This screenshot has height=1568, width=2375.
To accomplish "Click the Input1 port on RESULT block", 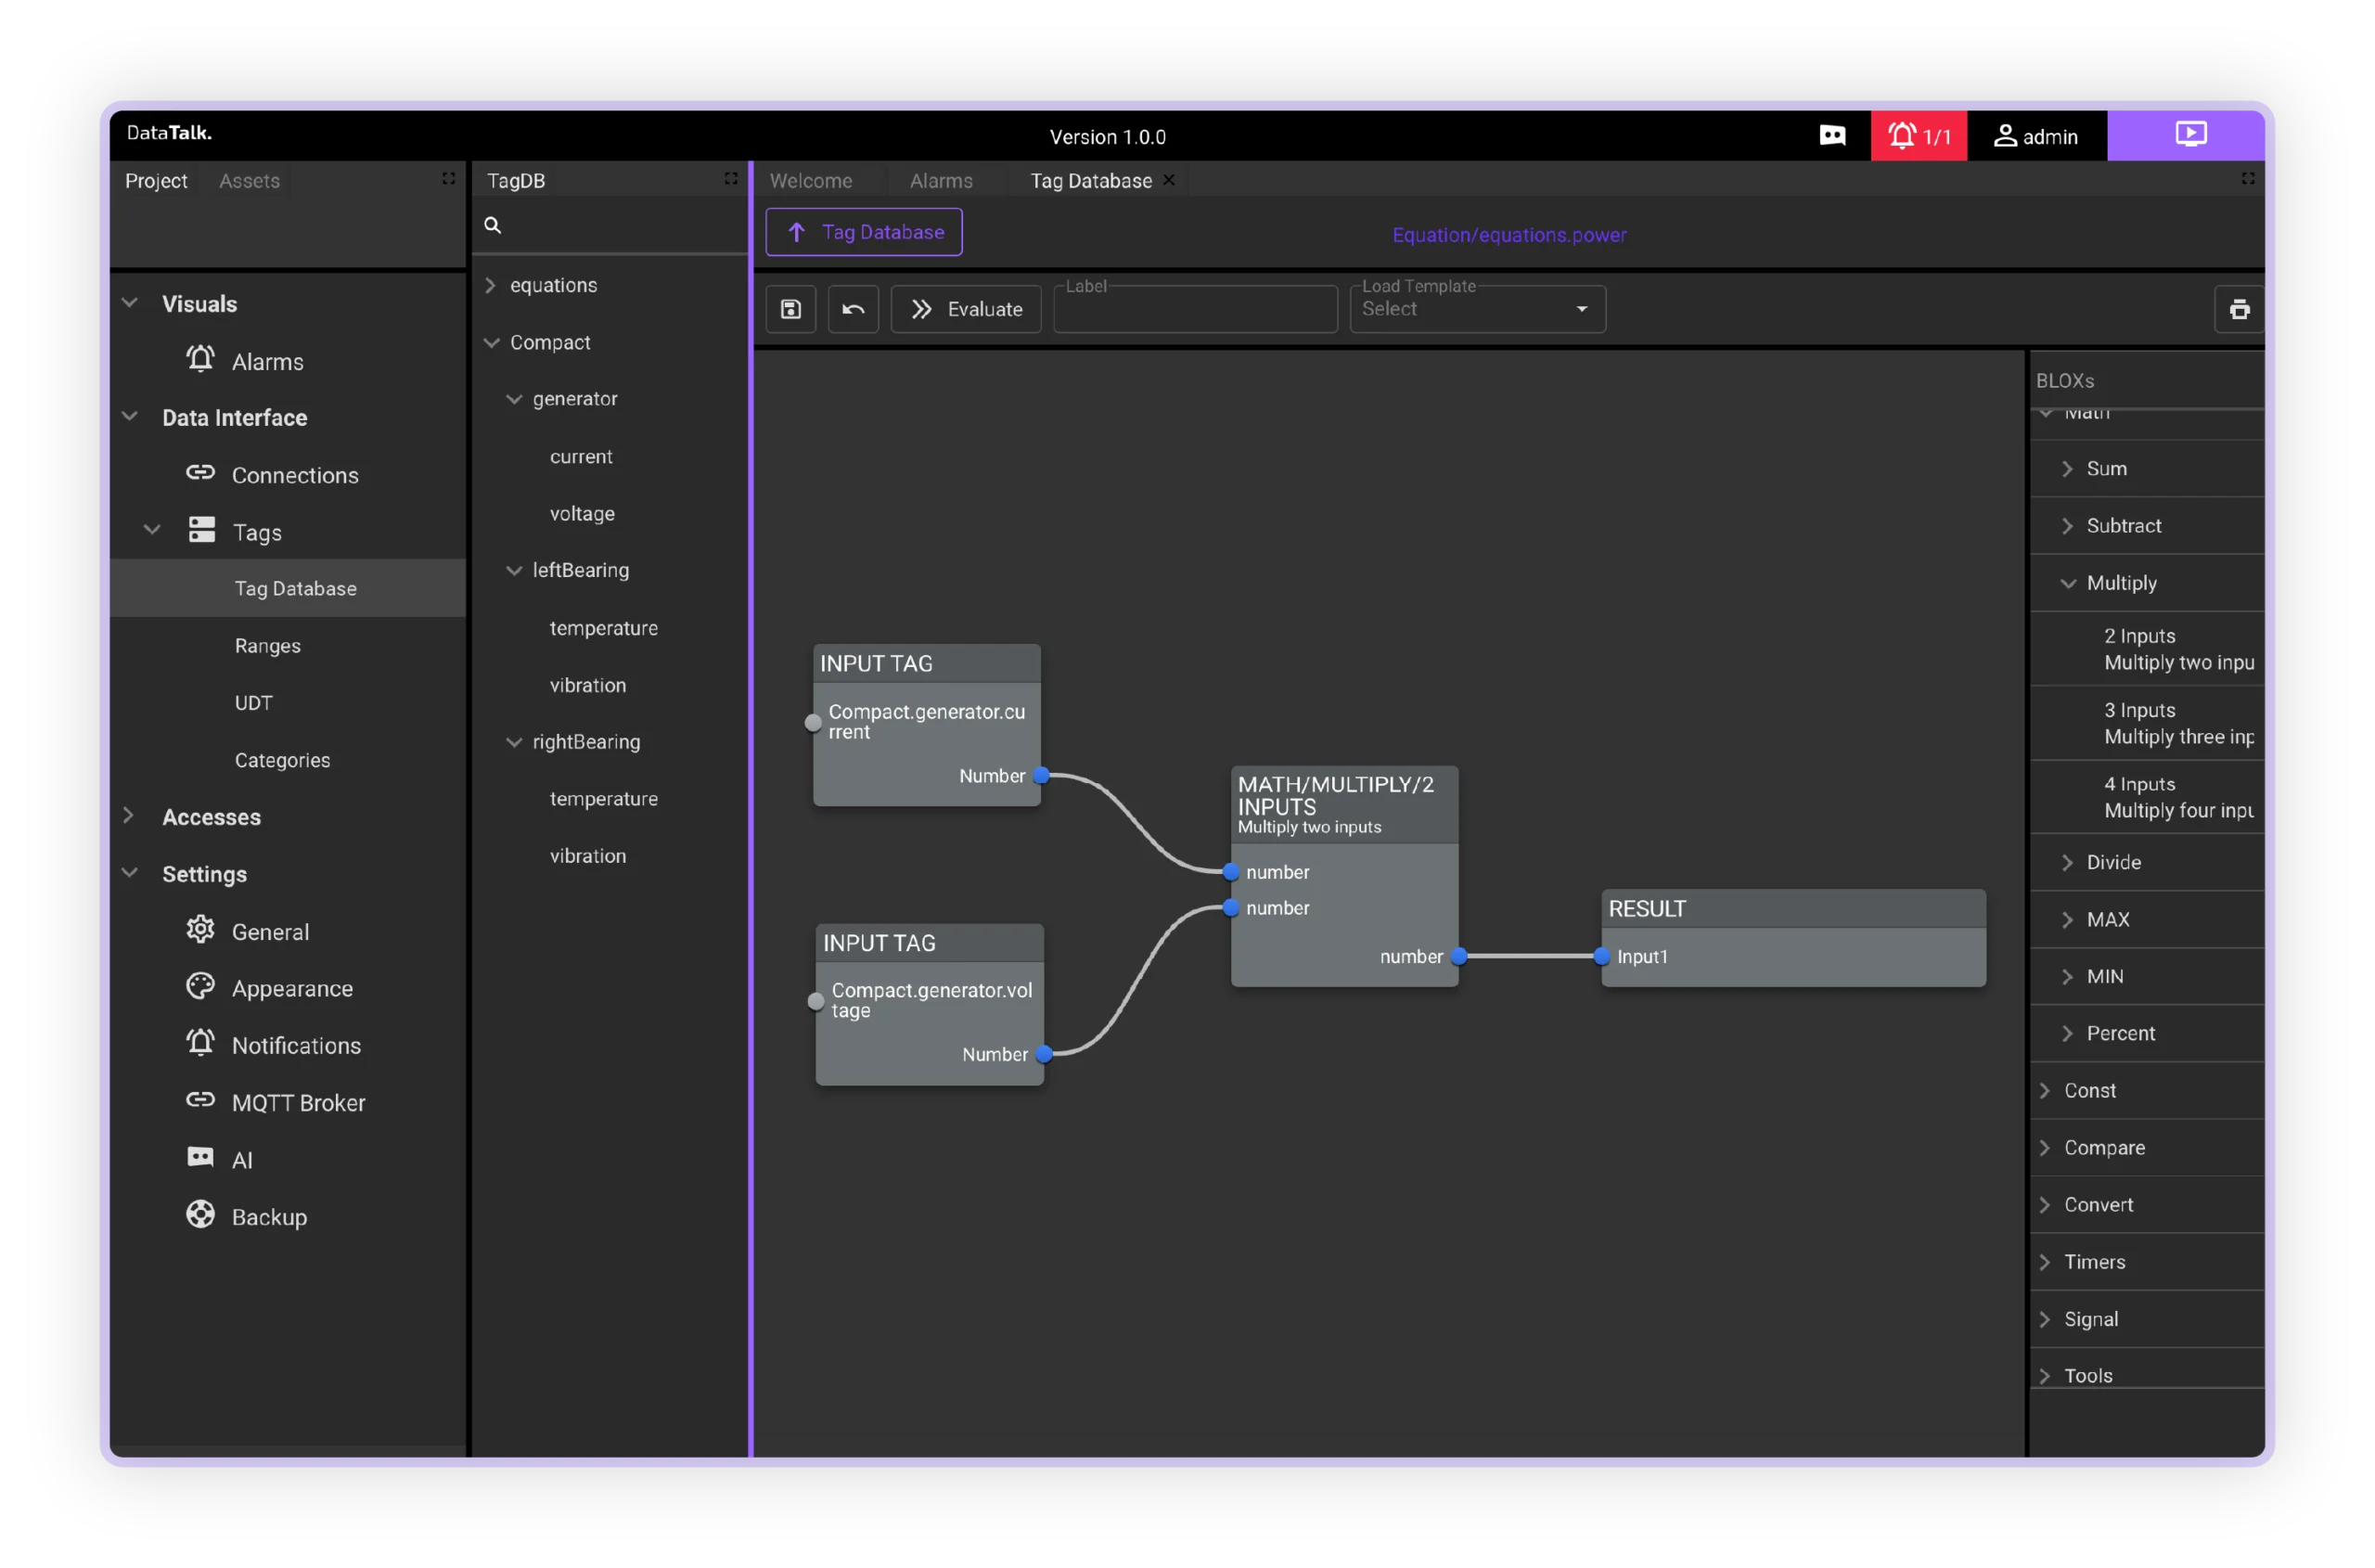I will (1601, 957).
